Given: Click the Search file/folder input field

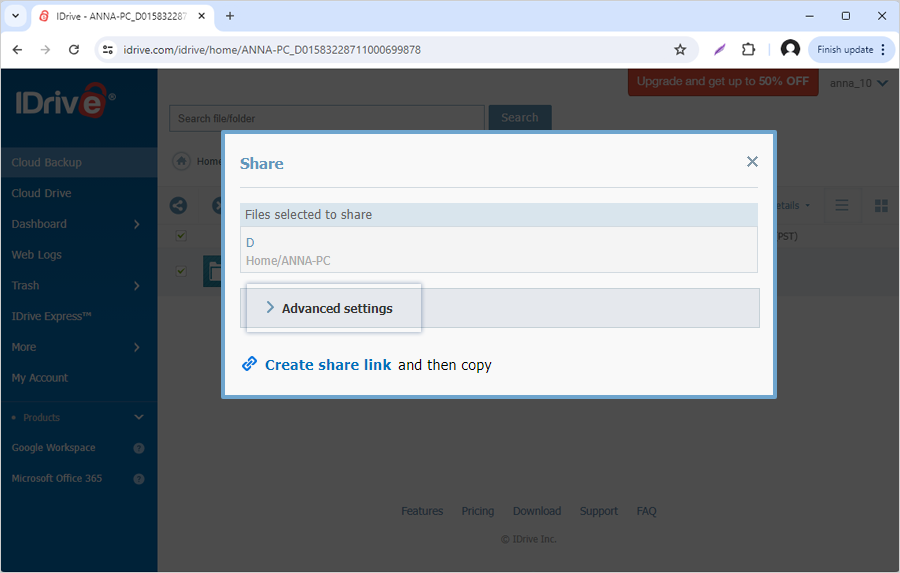Looking at the screenshot, I should click(x=326, y=118).
